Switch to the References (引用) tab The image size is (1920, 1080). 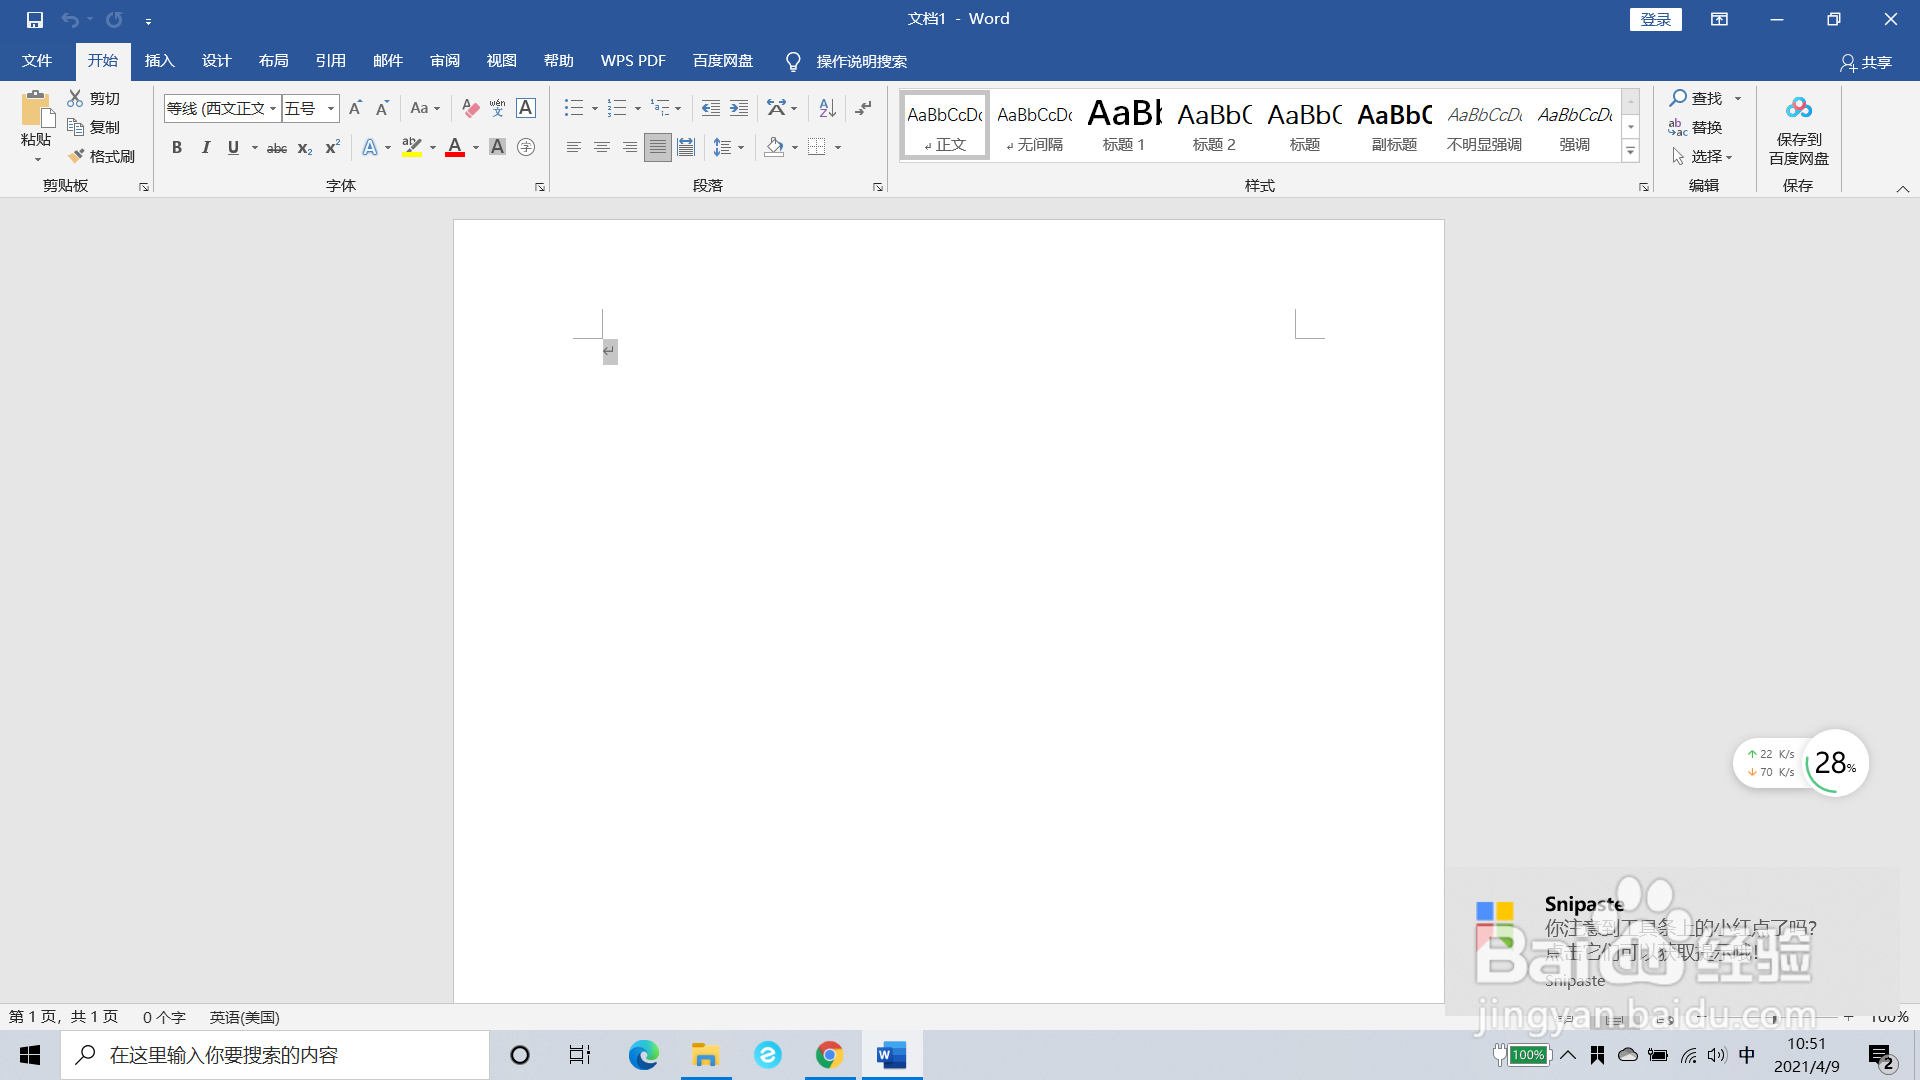(x=331, y=61)
